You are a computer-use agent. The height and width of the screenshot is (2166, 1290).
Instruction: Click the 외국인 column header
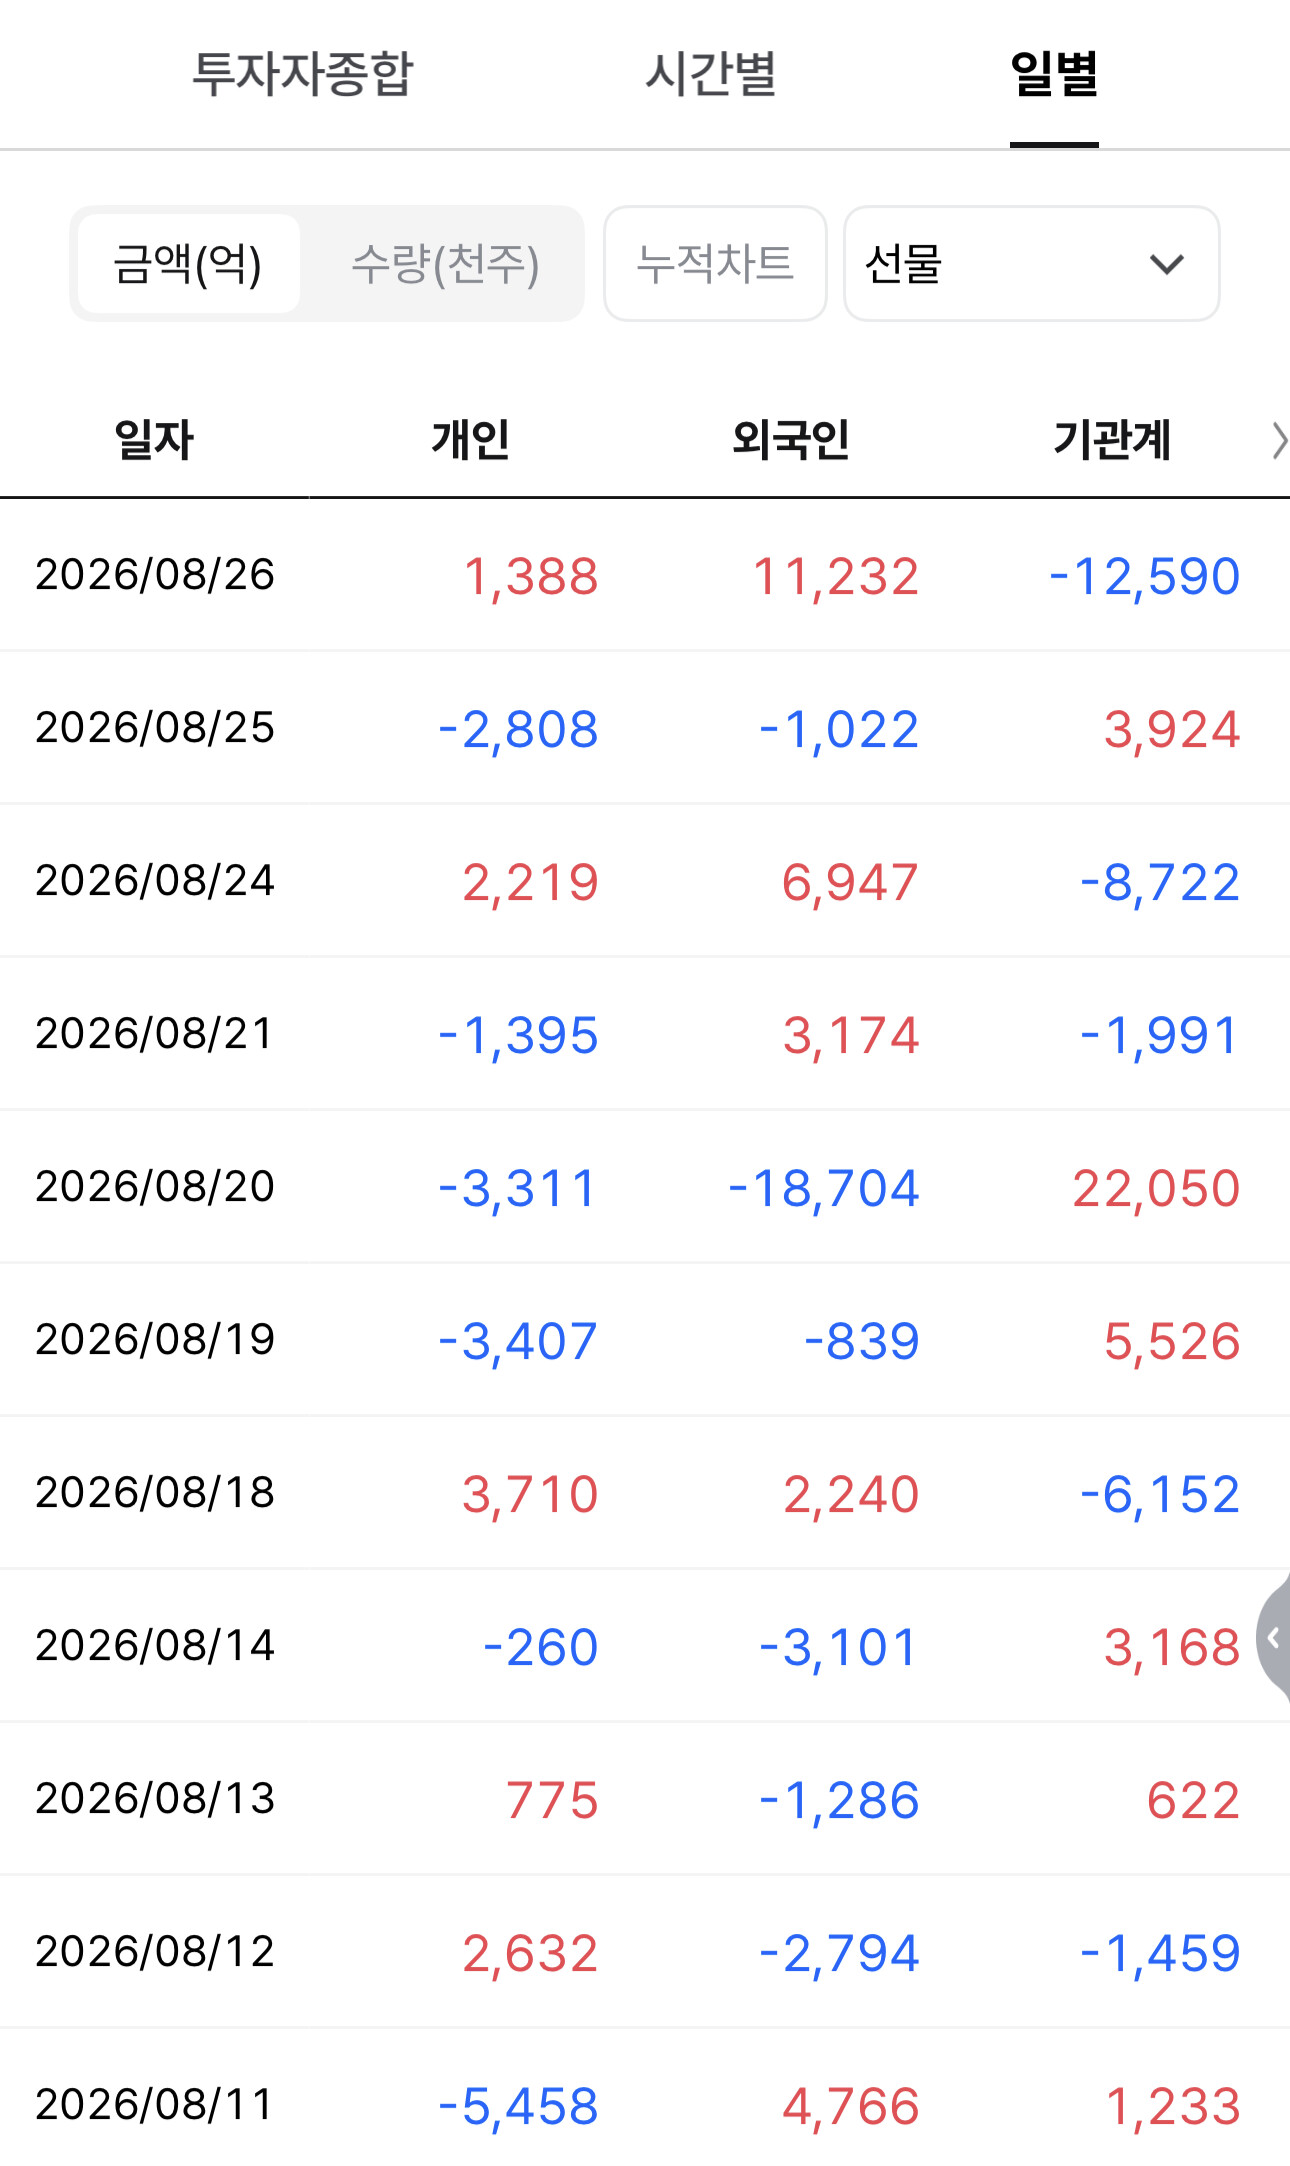790,440
